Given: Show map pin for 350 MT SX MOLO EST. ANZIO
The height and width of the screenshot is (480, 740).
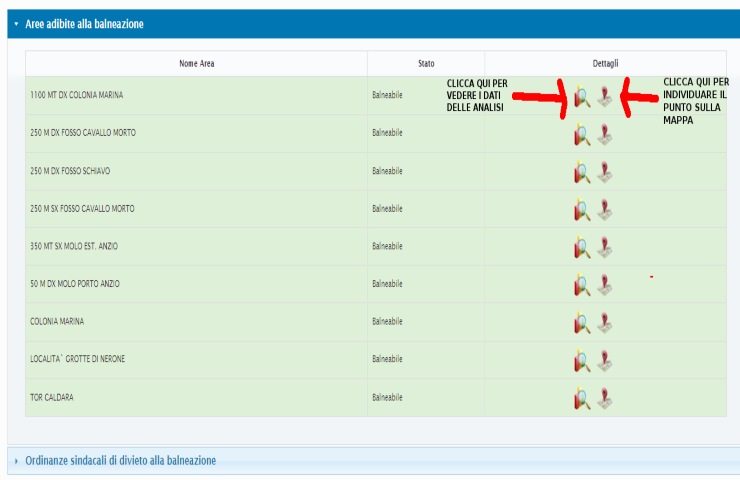Looking at the screenshot, I should pos(604,247).
